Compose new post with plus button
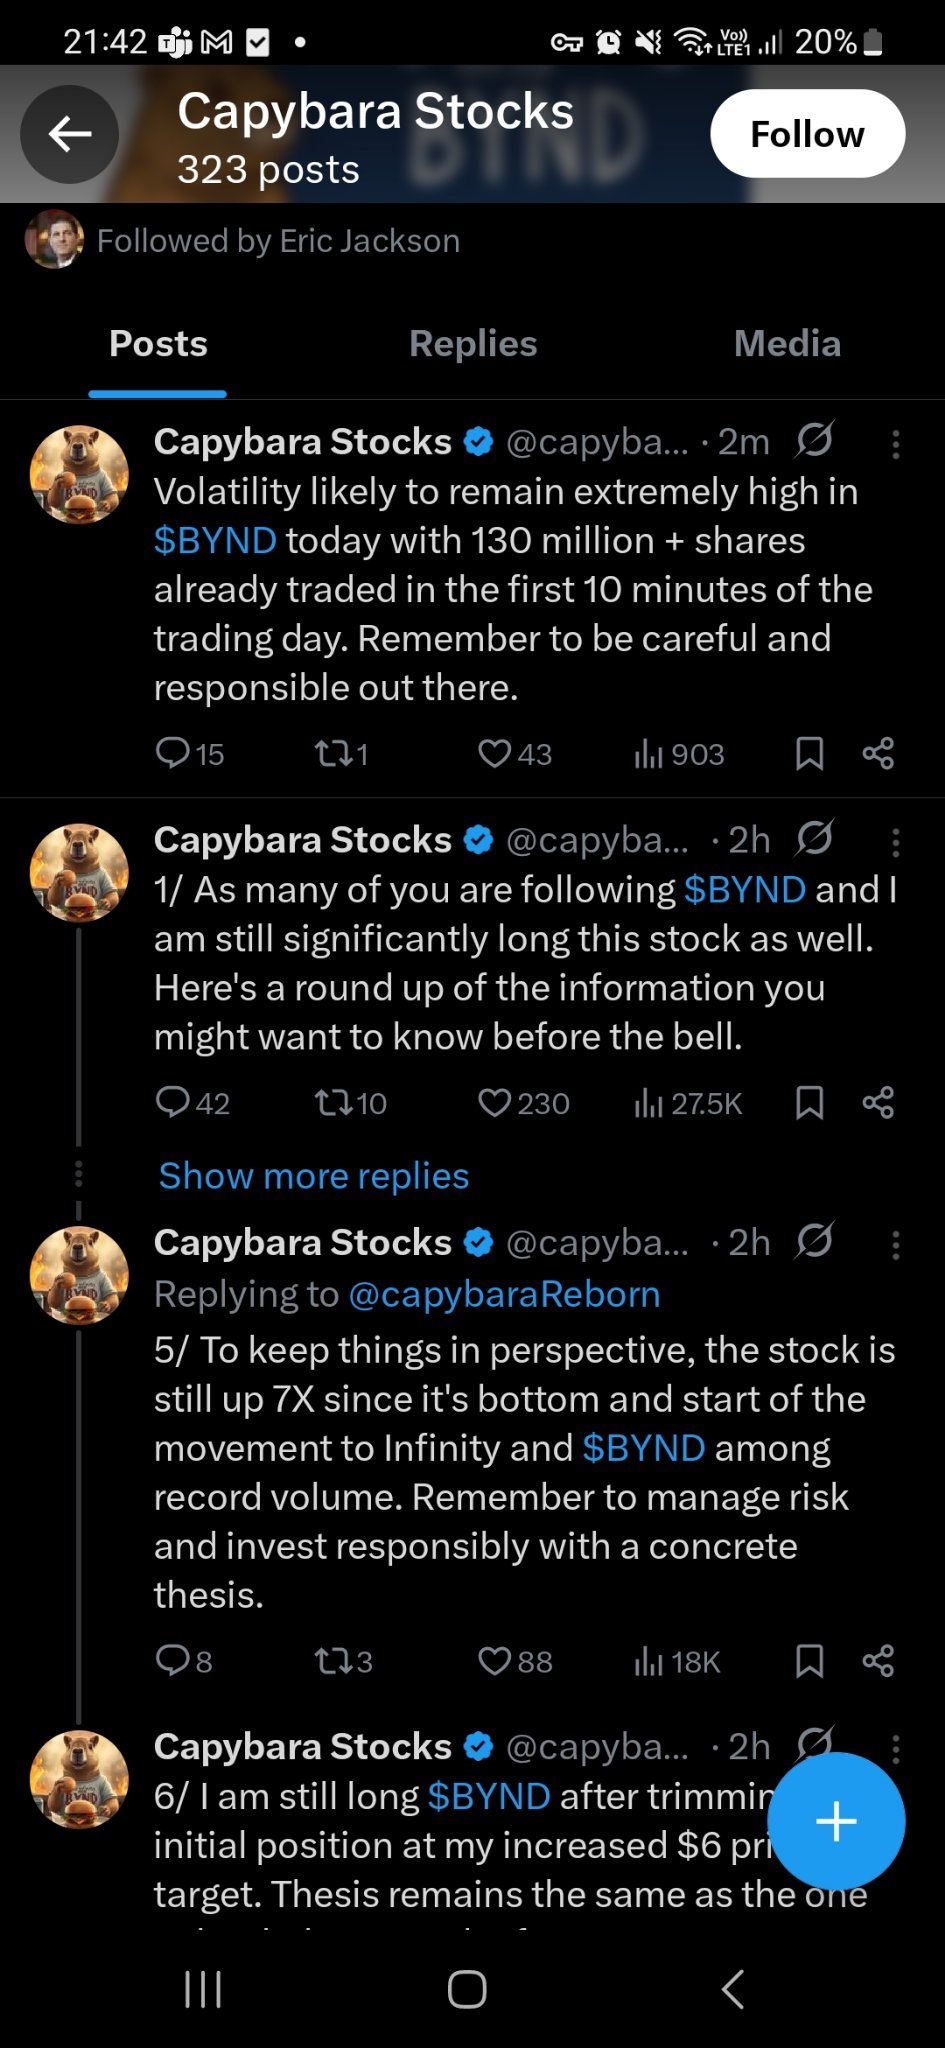The width and height of the screenshot is (945, 2048). pyautogui.click(x=836, y=1821)
